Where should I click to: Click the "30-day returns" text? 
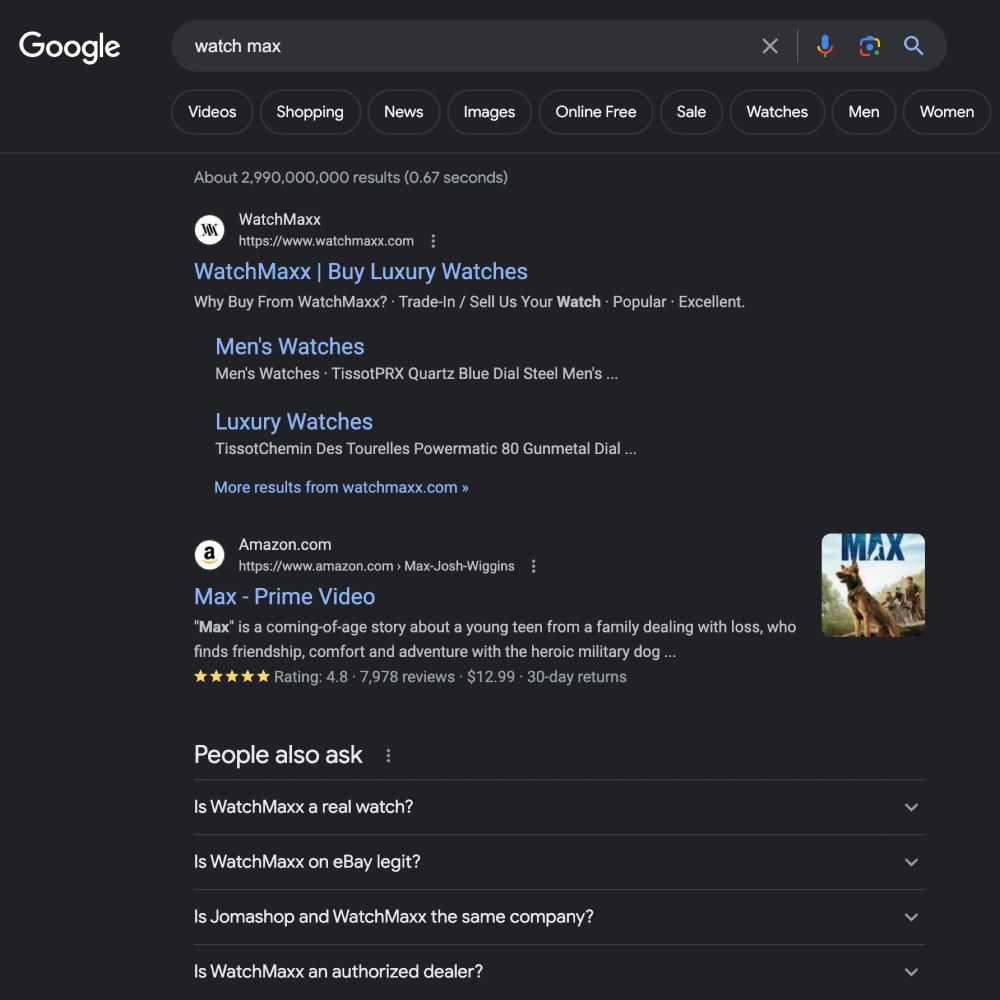tap(577, 677)
